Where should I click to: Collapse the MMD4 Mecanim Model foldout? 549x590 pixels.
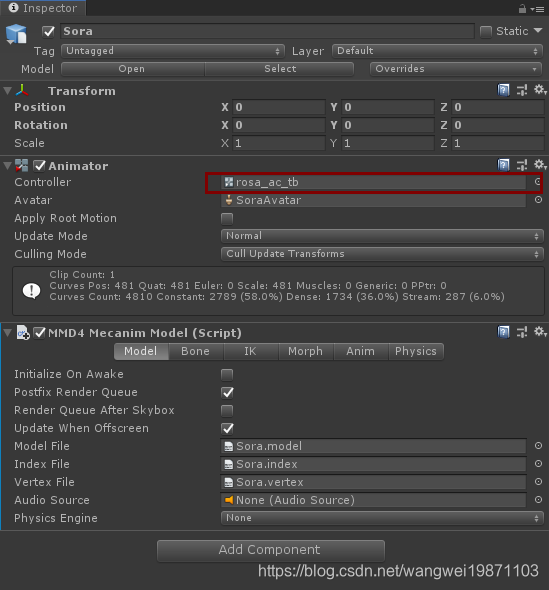[8, 333]
